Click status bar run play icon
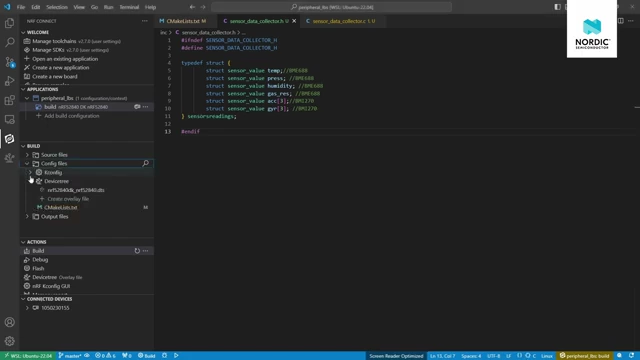Image resolution: width=640 pixels, height=360 pixels. 176,356
